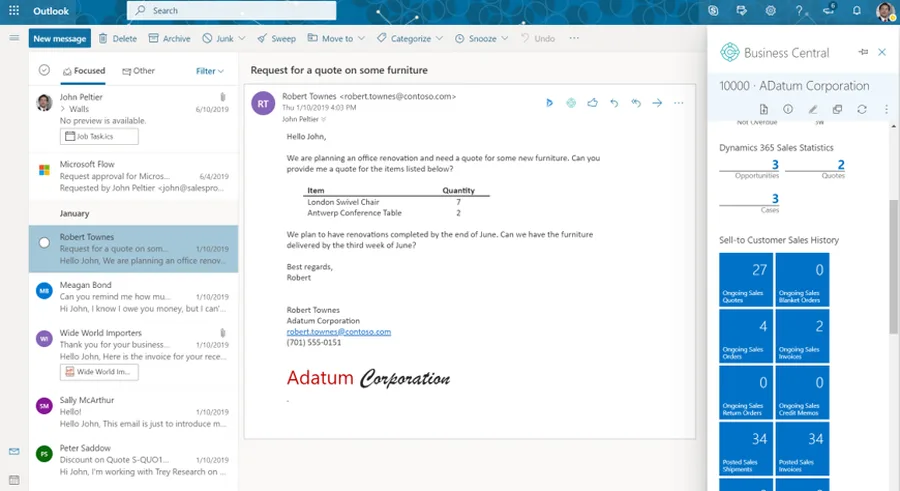Screen dimensions: 900x491
Task: Click the Microsoft Flow icon on the email
Action: coord(549,103)
